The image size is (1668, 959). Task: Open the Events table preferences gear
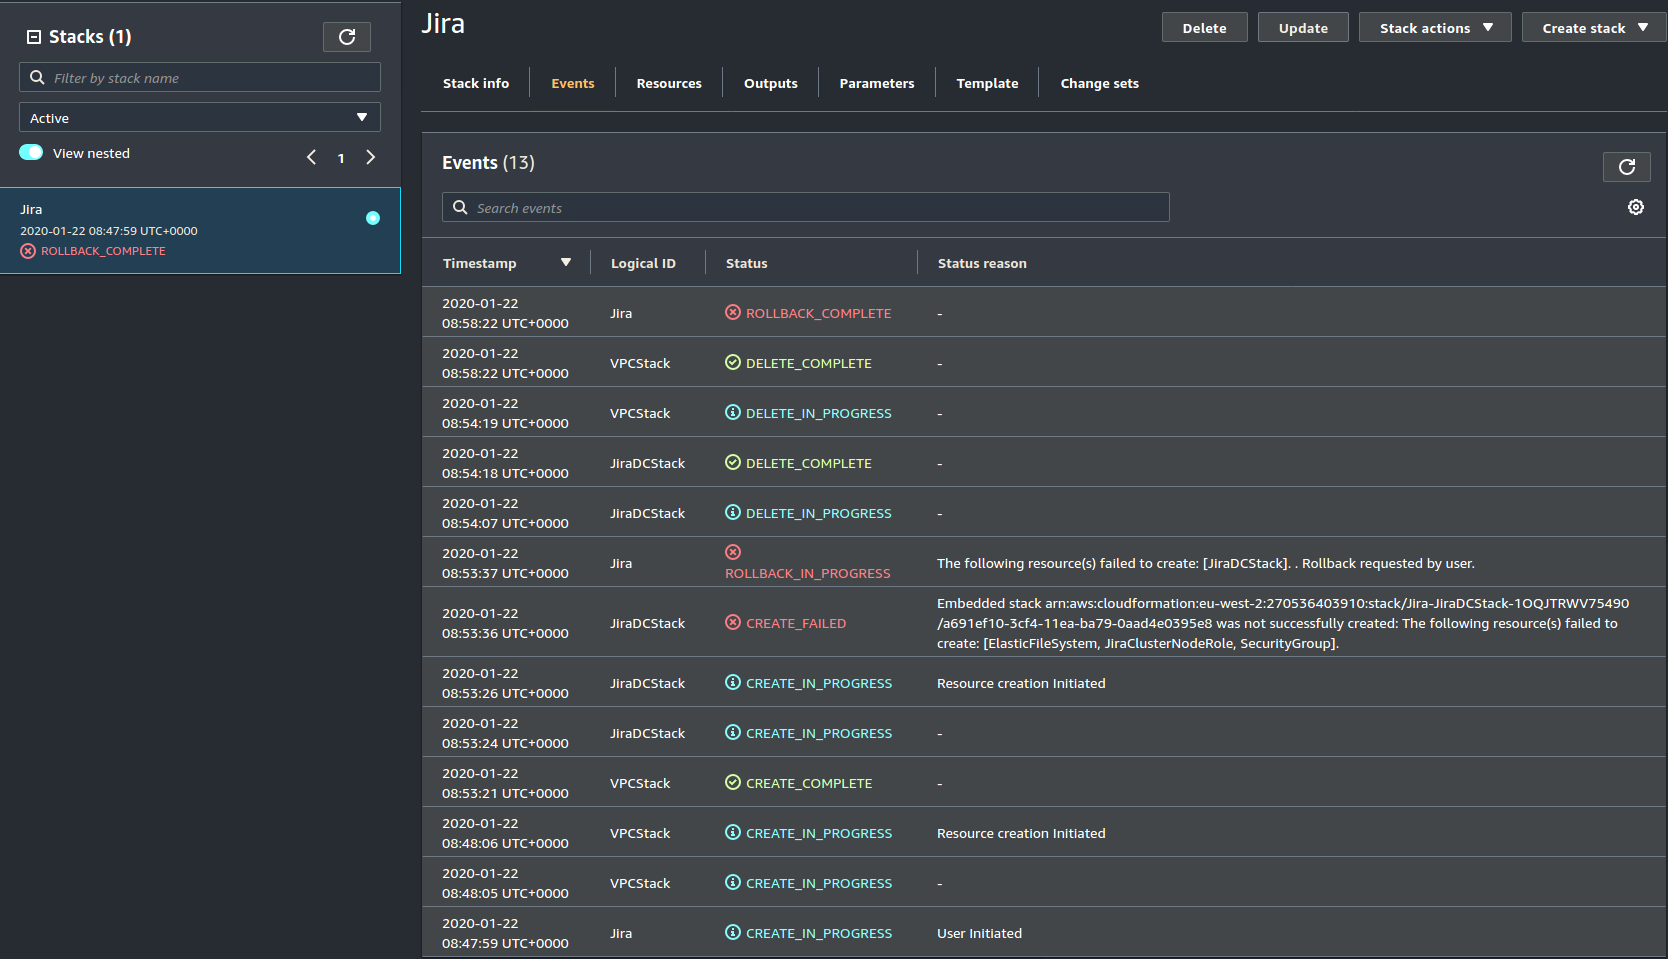1636,207
